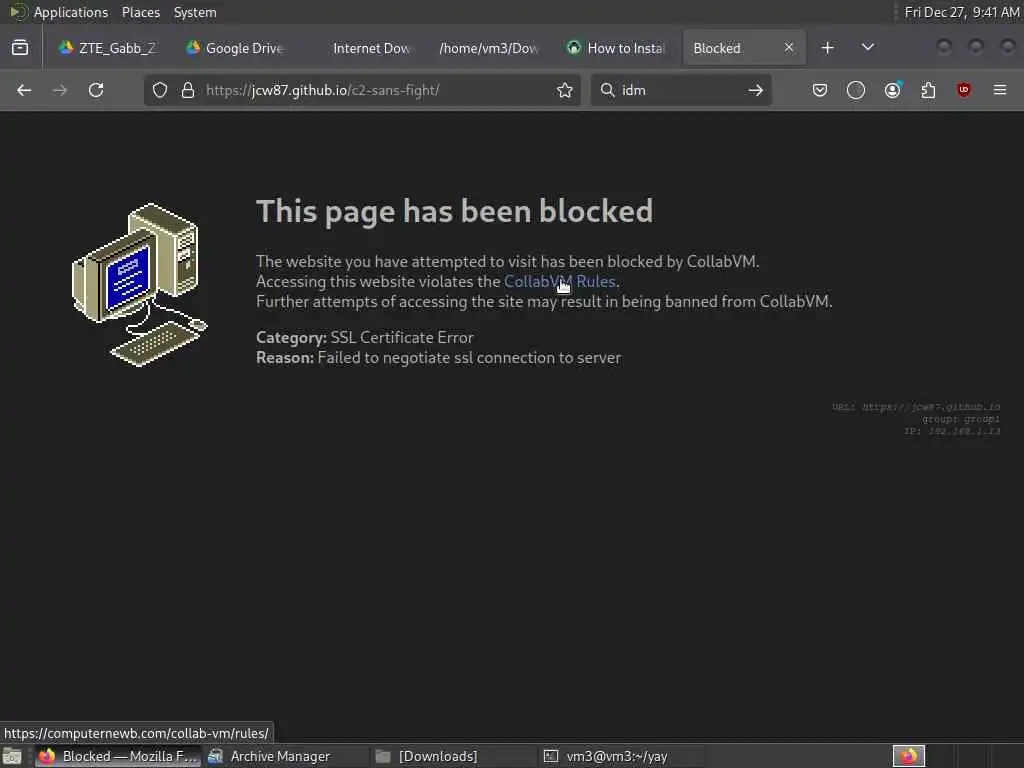Select Blocked — Mozilla Firefox taskbar item
1024x768 pixels.
click(118, 756)
